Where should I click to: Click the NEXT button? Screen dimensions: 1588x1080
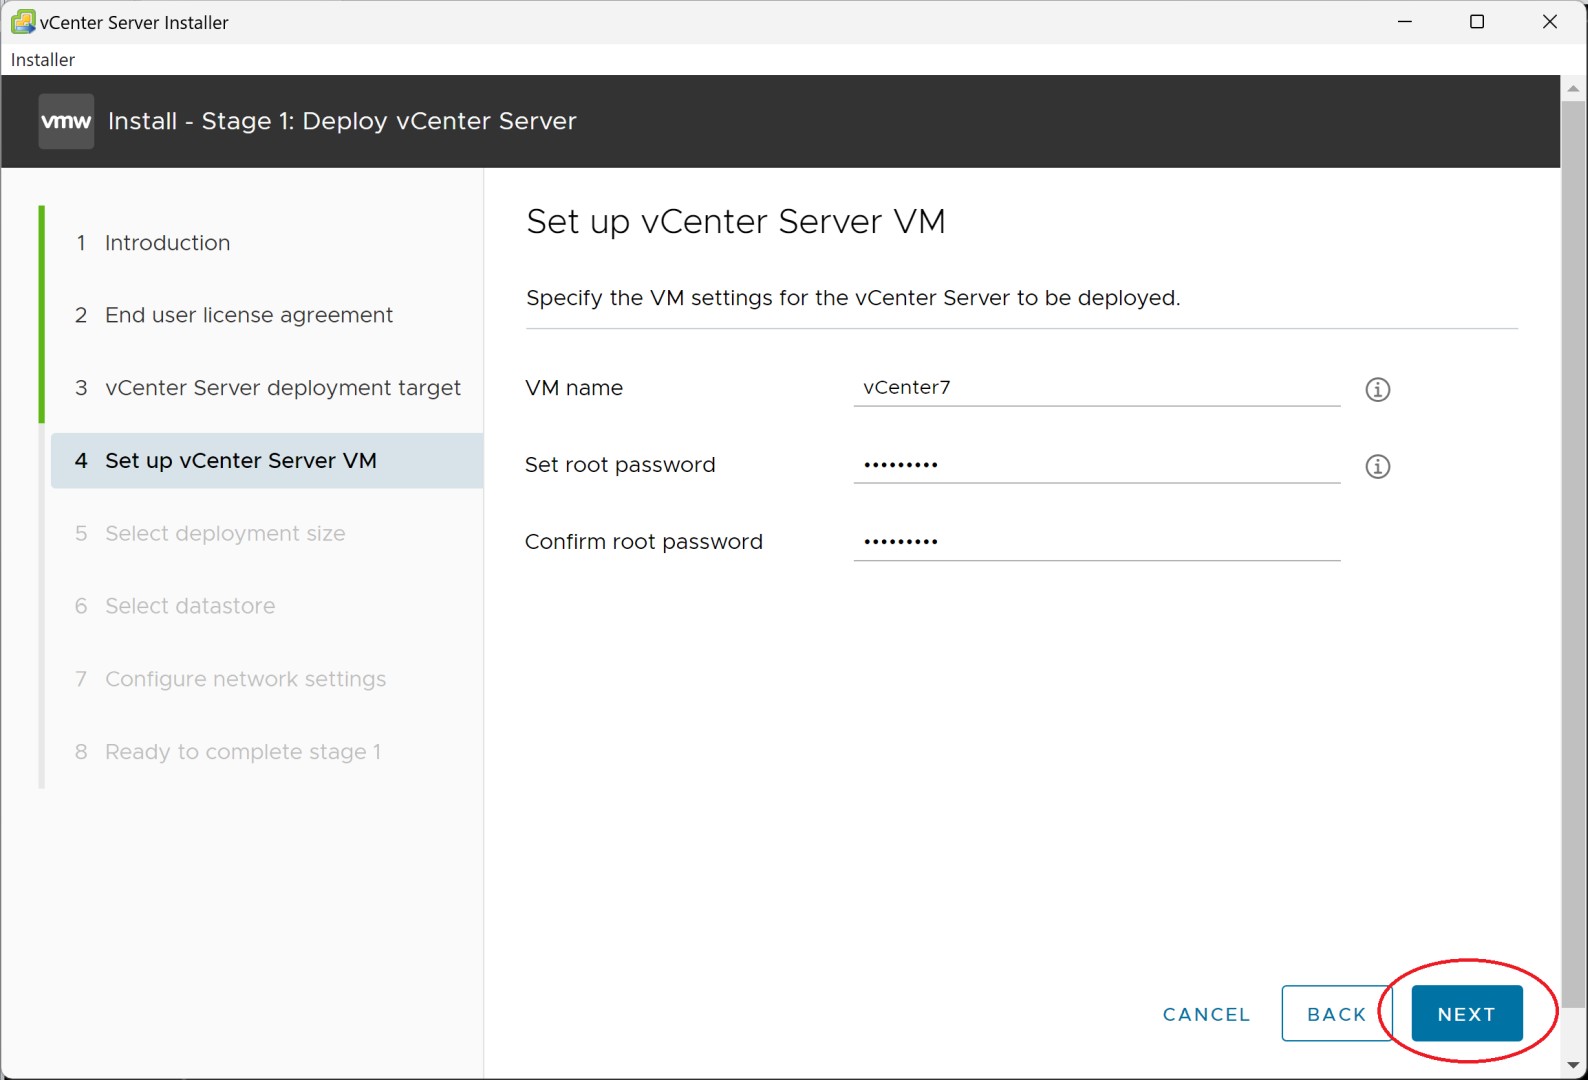click(1467, 1014)
